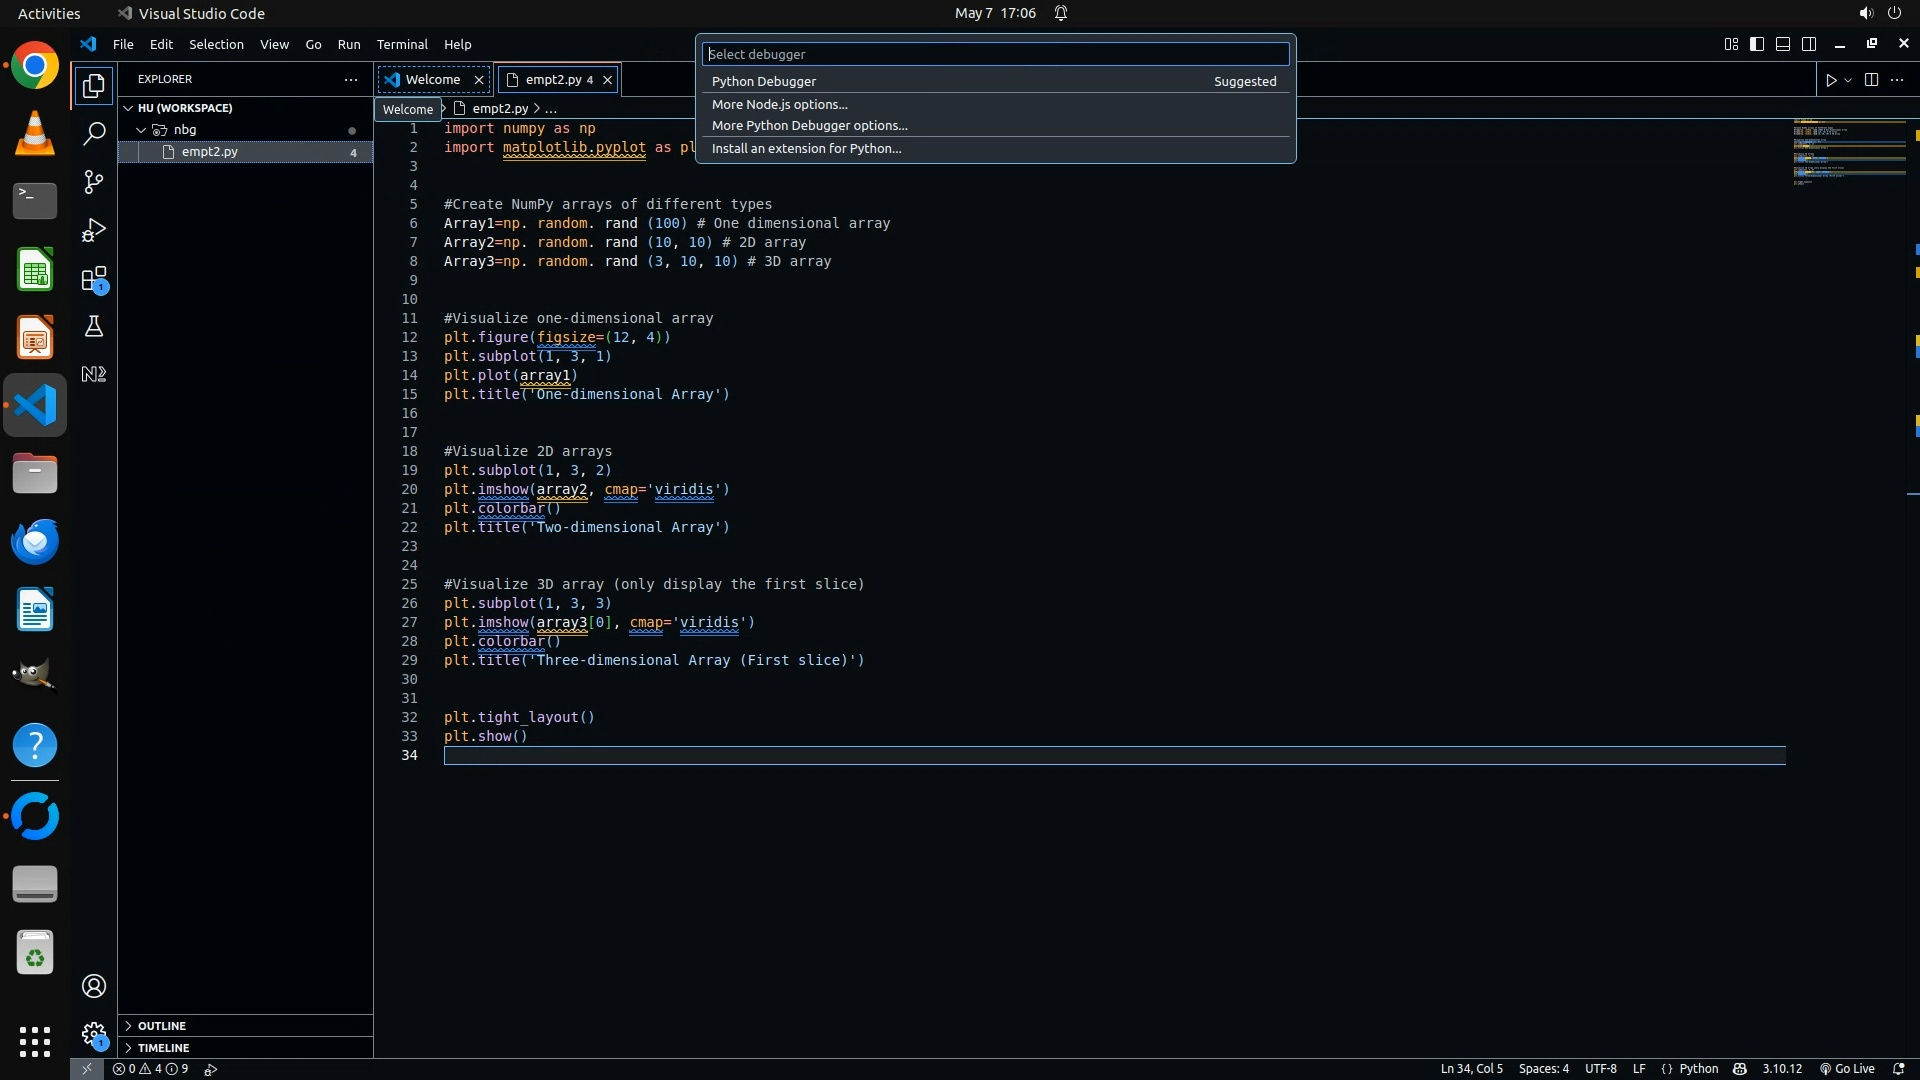The image size is (1920, 1080).
Task: Open the Run Python File dropdown arrow
Action: [x=1848, y=80]
